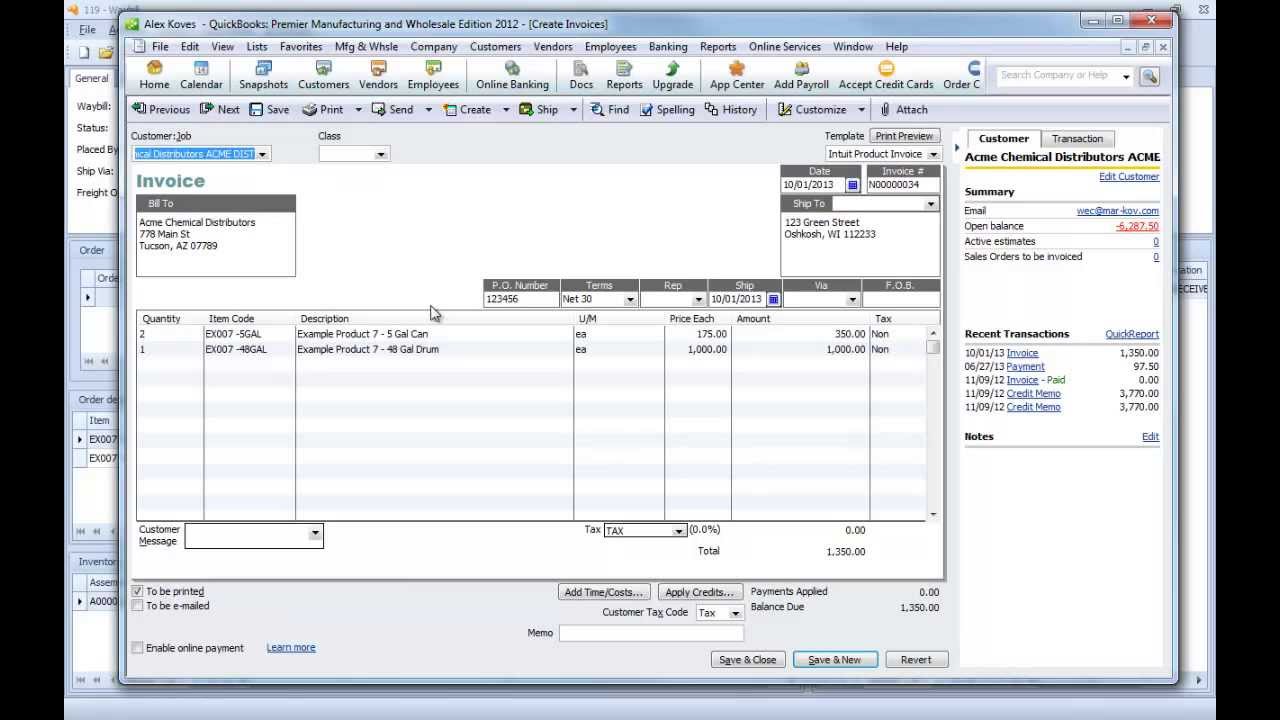
Task: Open the Template dropdown
Action: coord(933,154)
